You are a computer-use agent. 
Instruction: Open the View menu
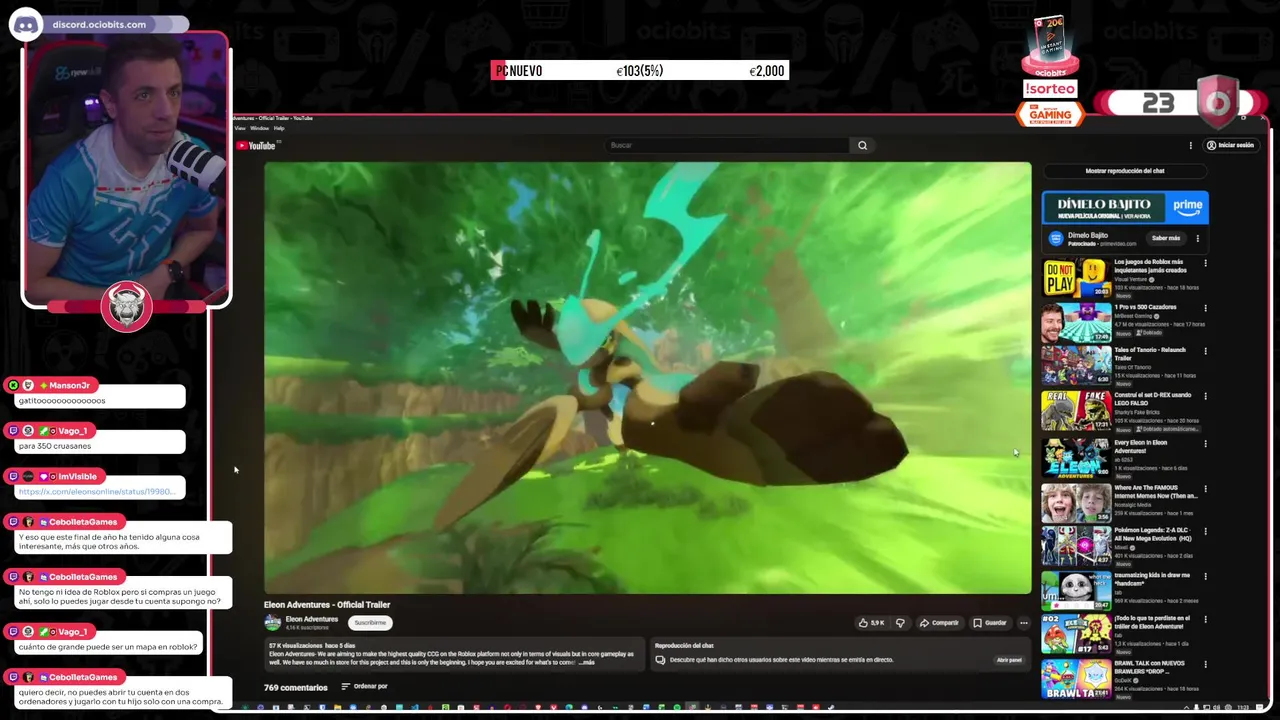tap(240, 128)
